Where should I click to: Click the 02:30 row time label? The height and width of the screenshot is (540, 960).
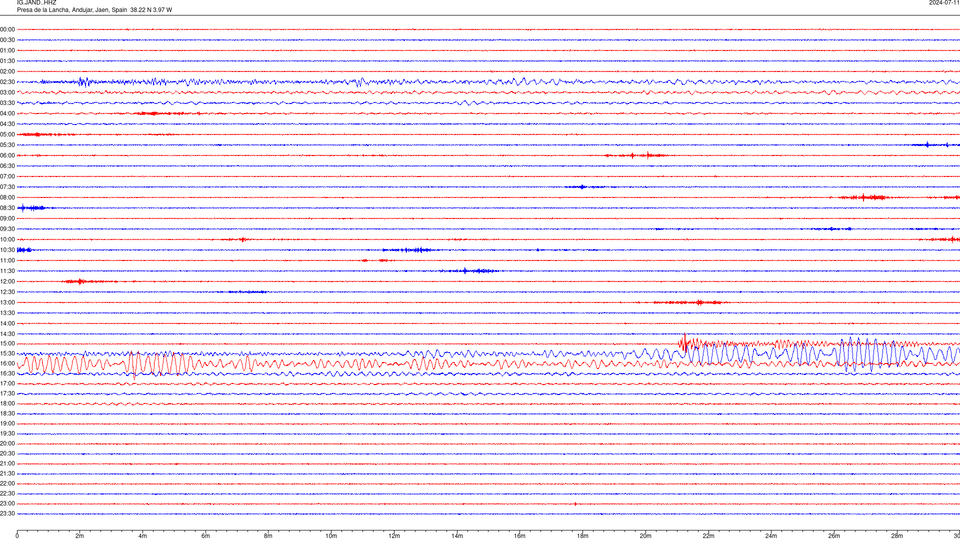click(x=7, y=82)
